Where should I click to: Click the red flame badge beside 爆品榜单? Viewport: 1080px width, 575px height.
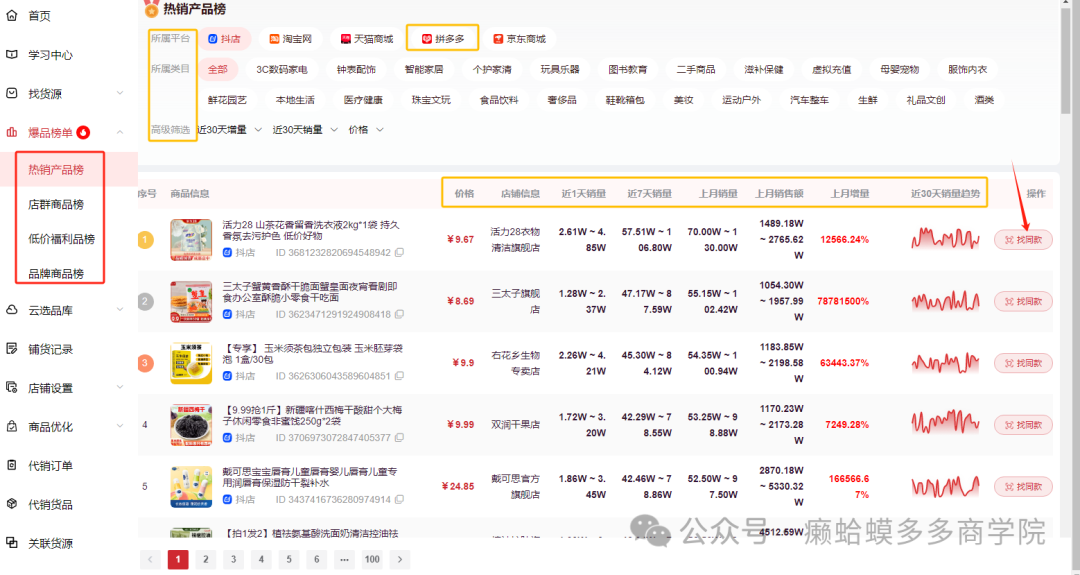[84, 132]
